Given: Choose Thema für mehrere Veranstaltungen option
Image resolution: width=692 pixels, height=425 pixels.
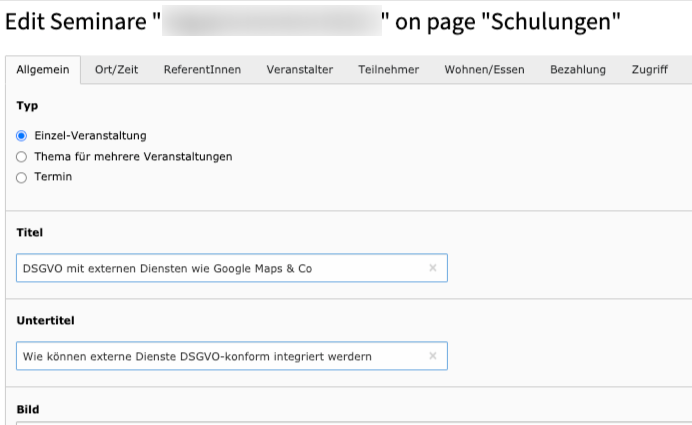Looking at the screenshot, I should (x=21, y=157).
